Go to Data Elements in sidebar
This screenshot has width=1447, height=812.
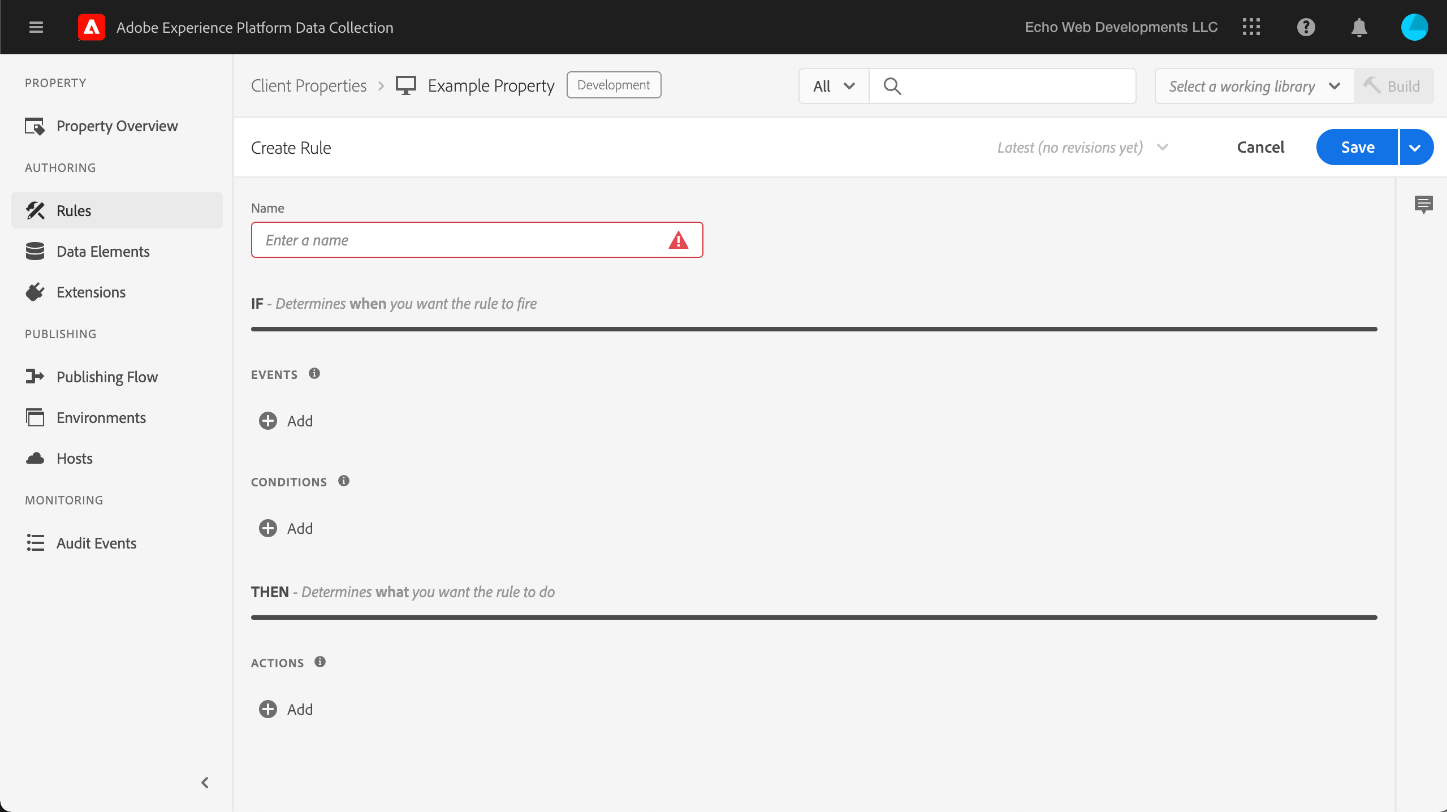(x=103, y=252)
